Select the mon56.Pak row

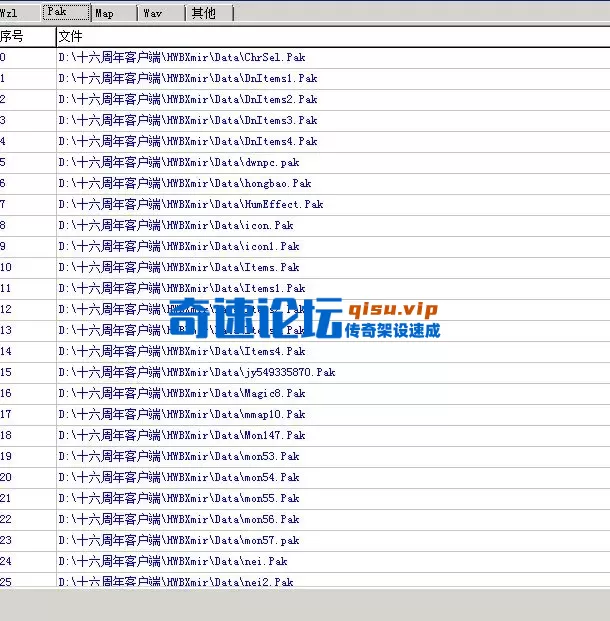pos(305,520)
